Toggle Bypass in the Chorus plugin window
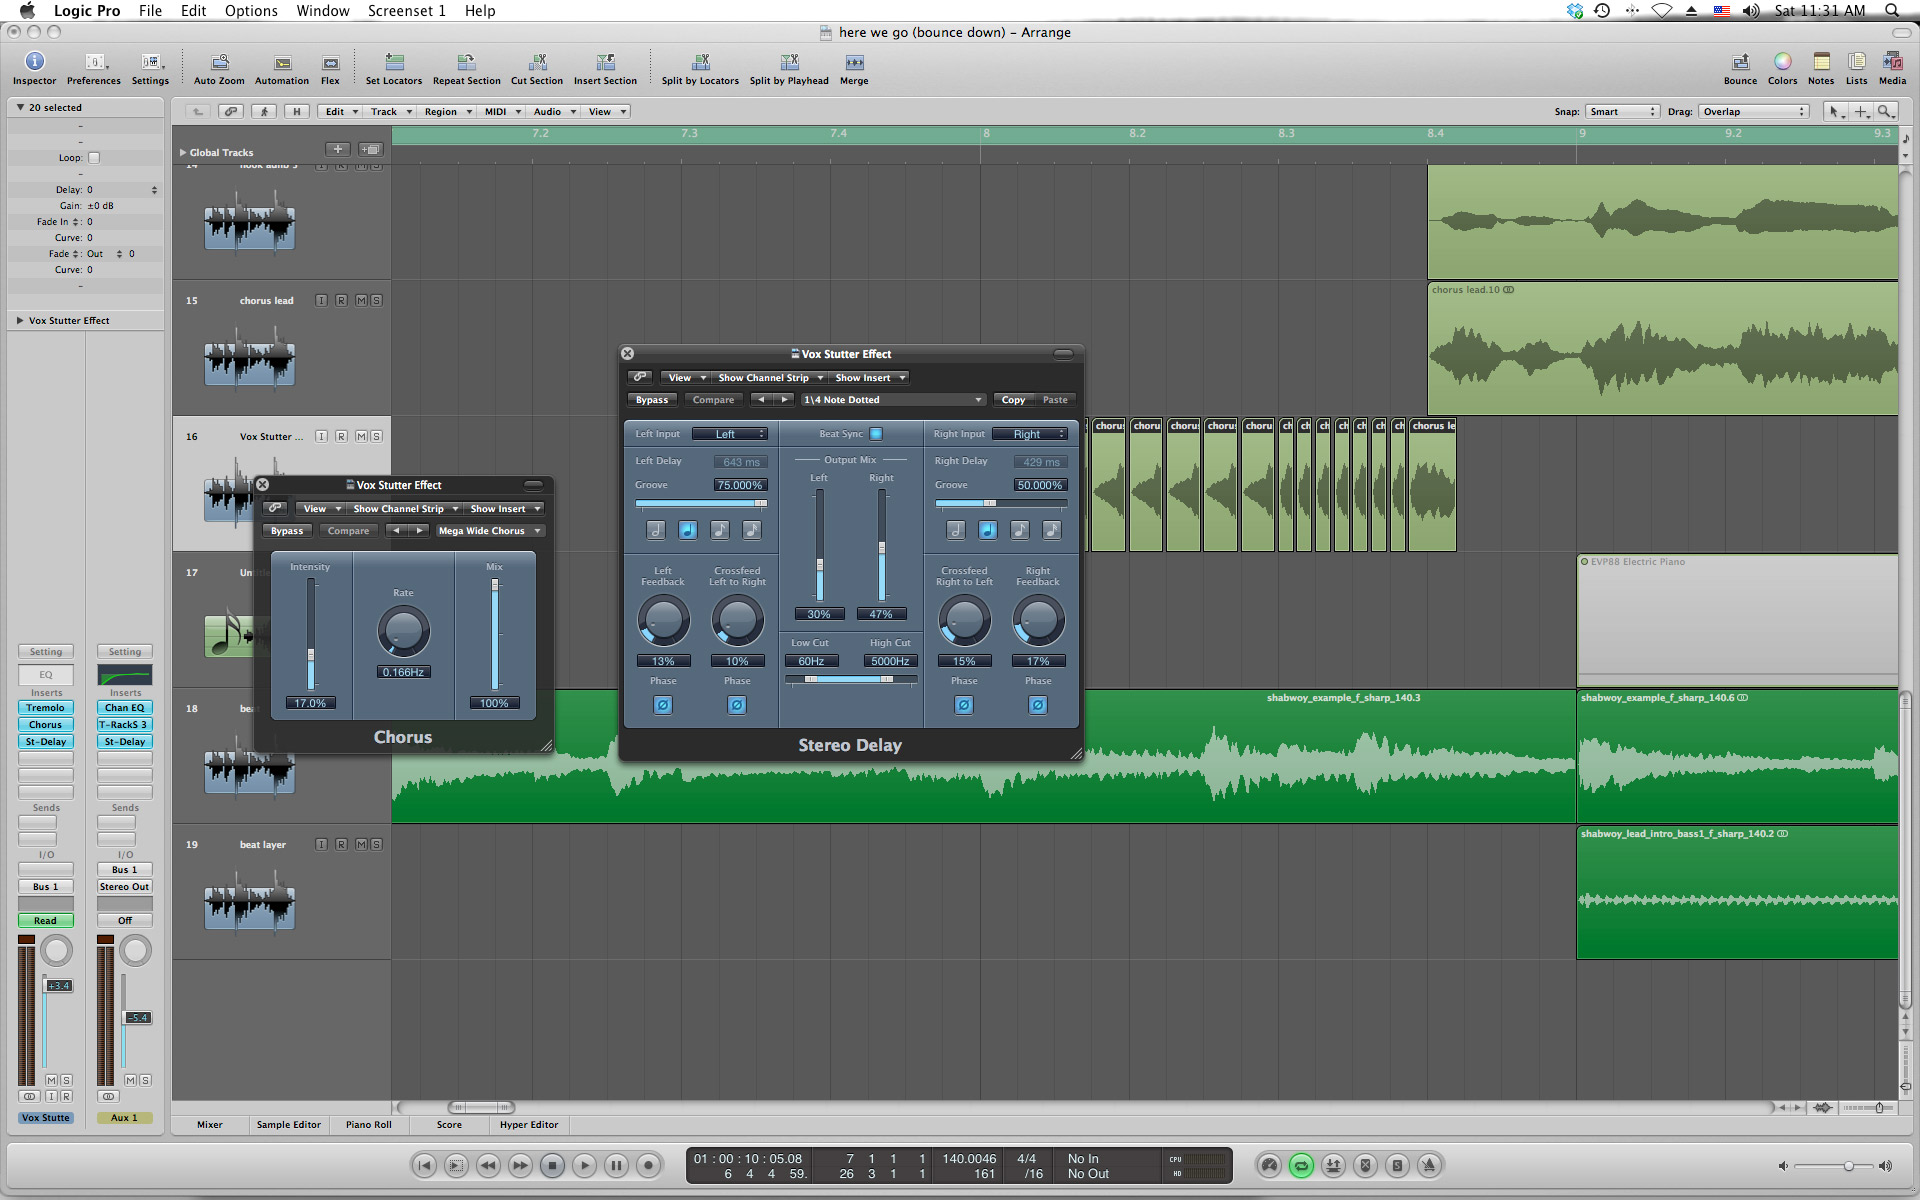 click(x=287, y=531)
